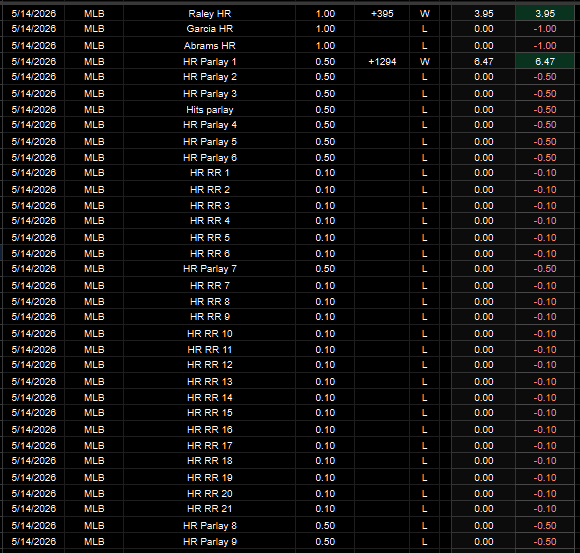
Task: Select the HR RR 10 cell
Action: coord(209,334)
